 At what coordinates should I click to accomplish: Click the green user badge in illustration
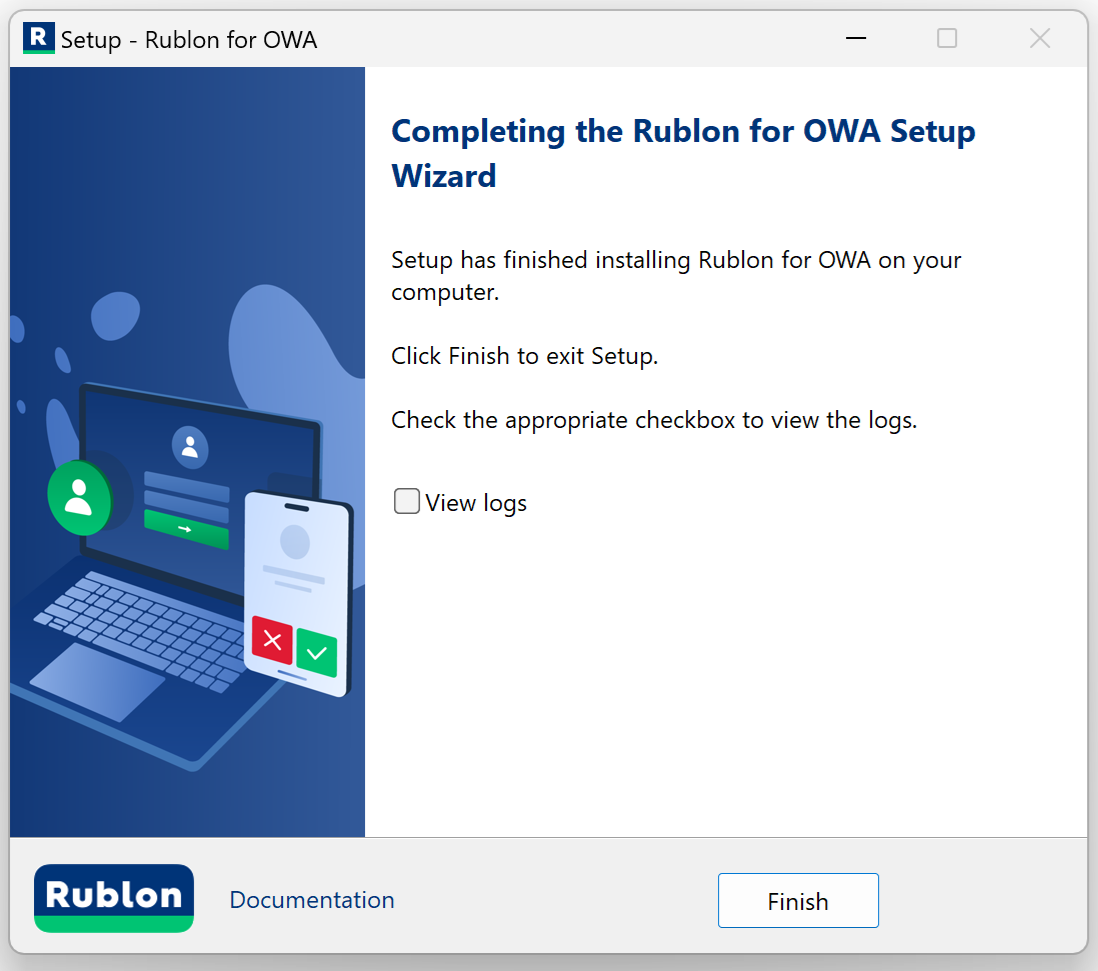coord(79,498)
